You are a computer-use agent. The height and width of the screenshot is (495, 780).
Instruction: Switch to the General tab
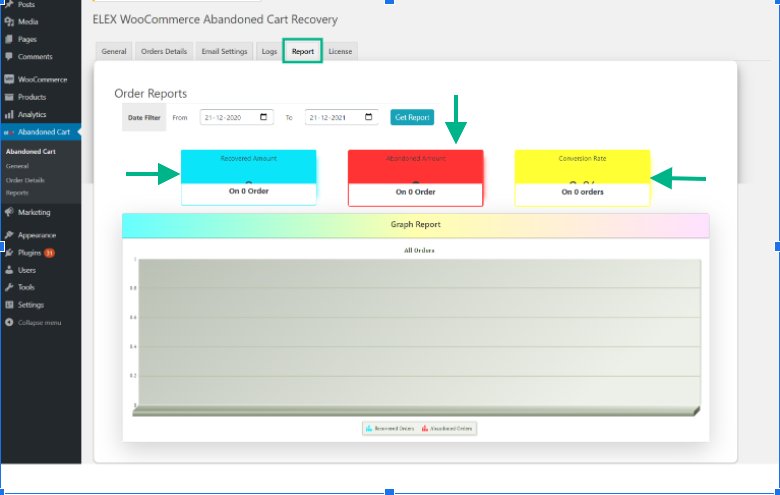pos(114,51)
